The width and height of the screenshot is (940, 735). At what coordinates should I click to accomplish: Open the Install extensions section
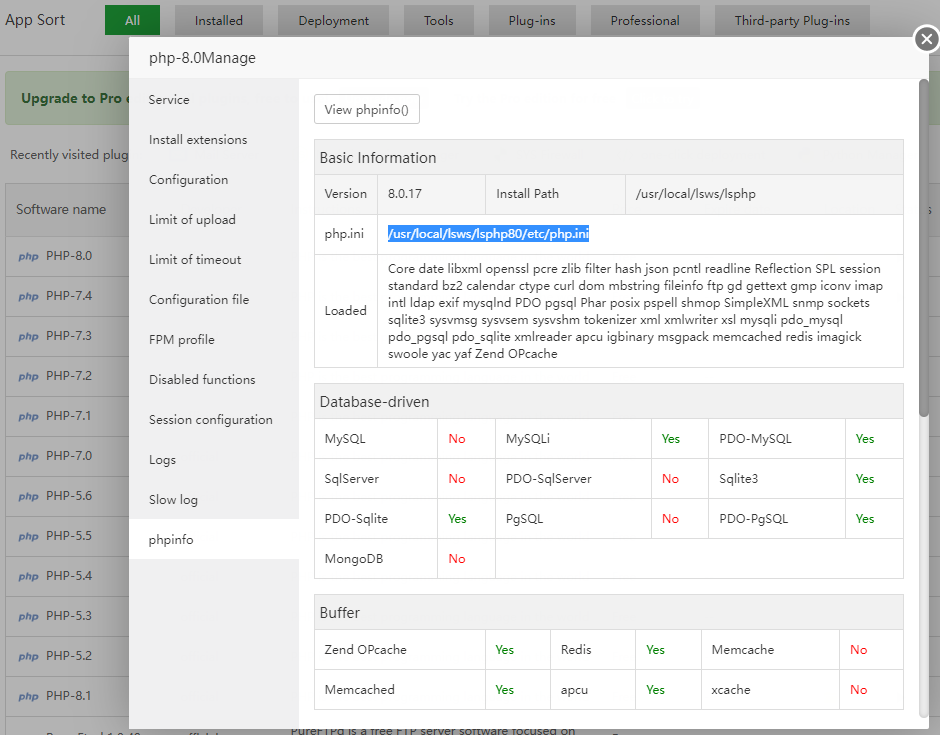point(198,140)
